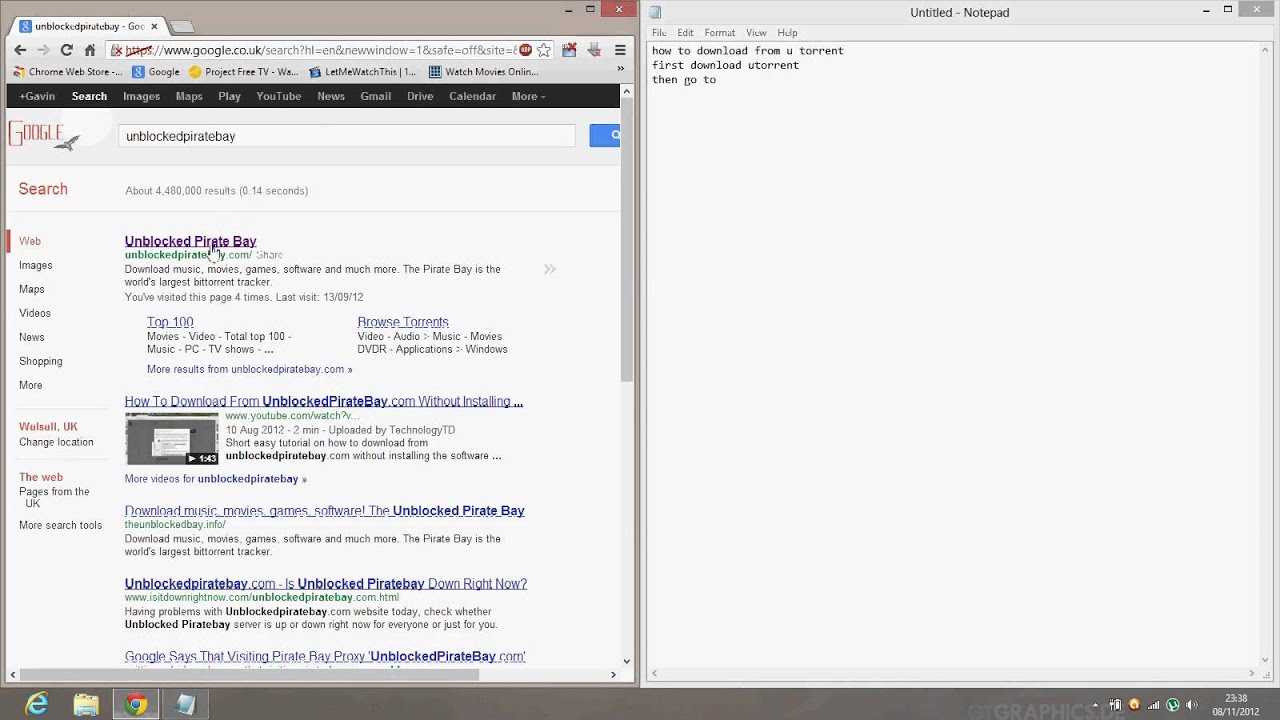Close the unblockedpiratebay Chrome tab
The height and width of the screenshot is (720, 1280).
point(154,26)
